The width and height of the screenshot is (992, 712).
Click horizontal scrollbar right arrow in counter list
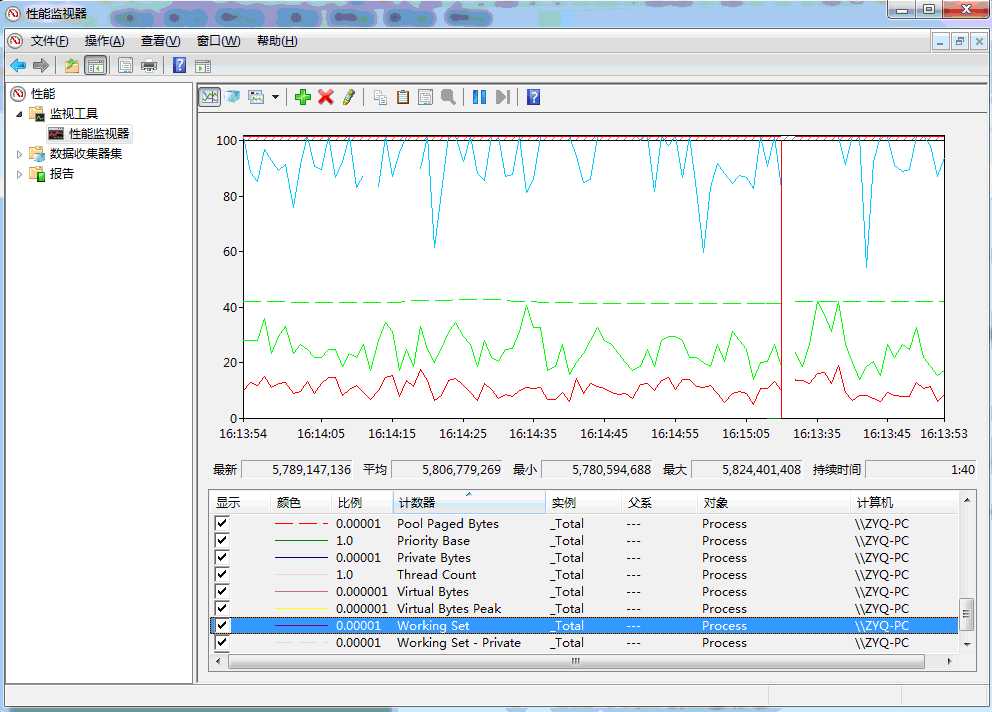pos(949,661)
